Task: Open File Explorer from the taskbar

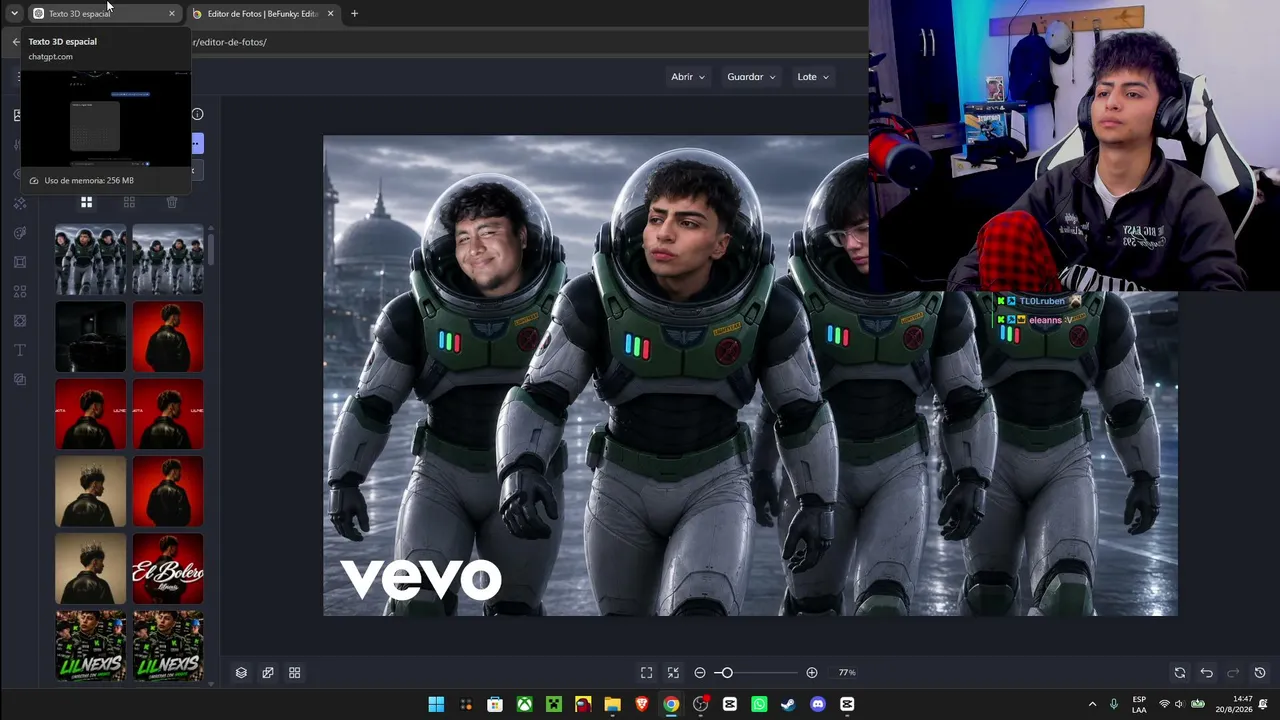Action: (x=612, y=704)
